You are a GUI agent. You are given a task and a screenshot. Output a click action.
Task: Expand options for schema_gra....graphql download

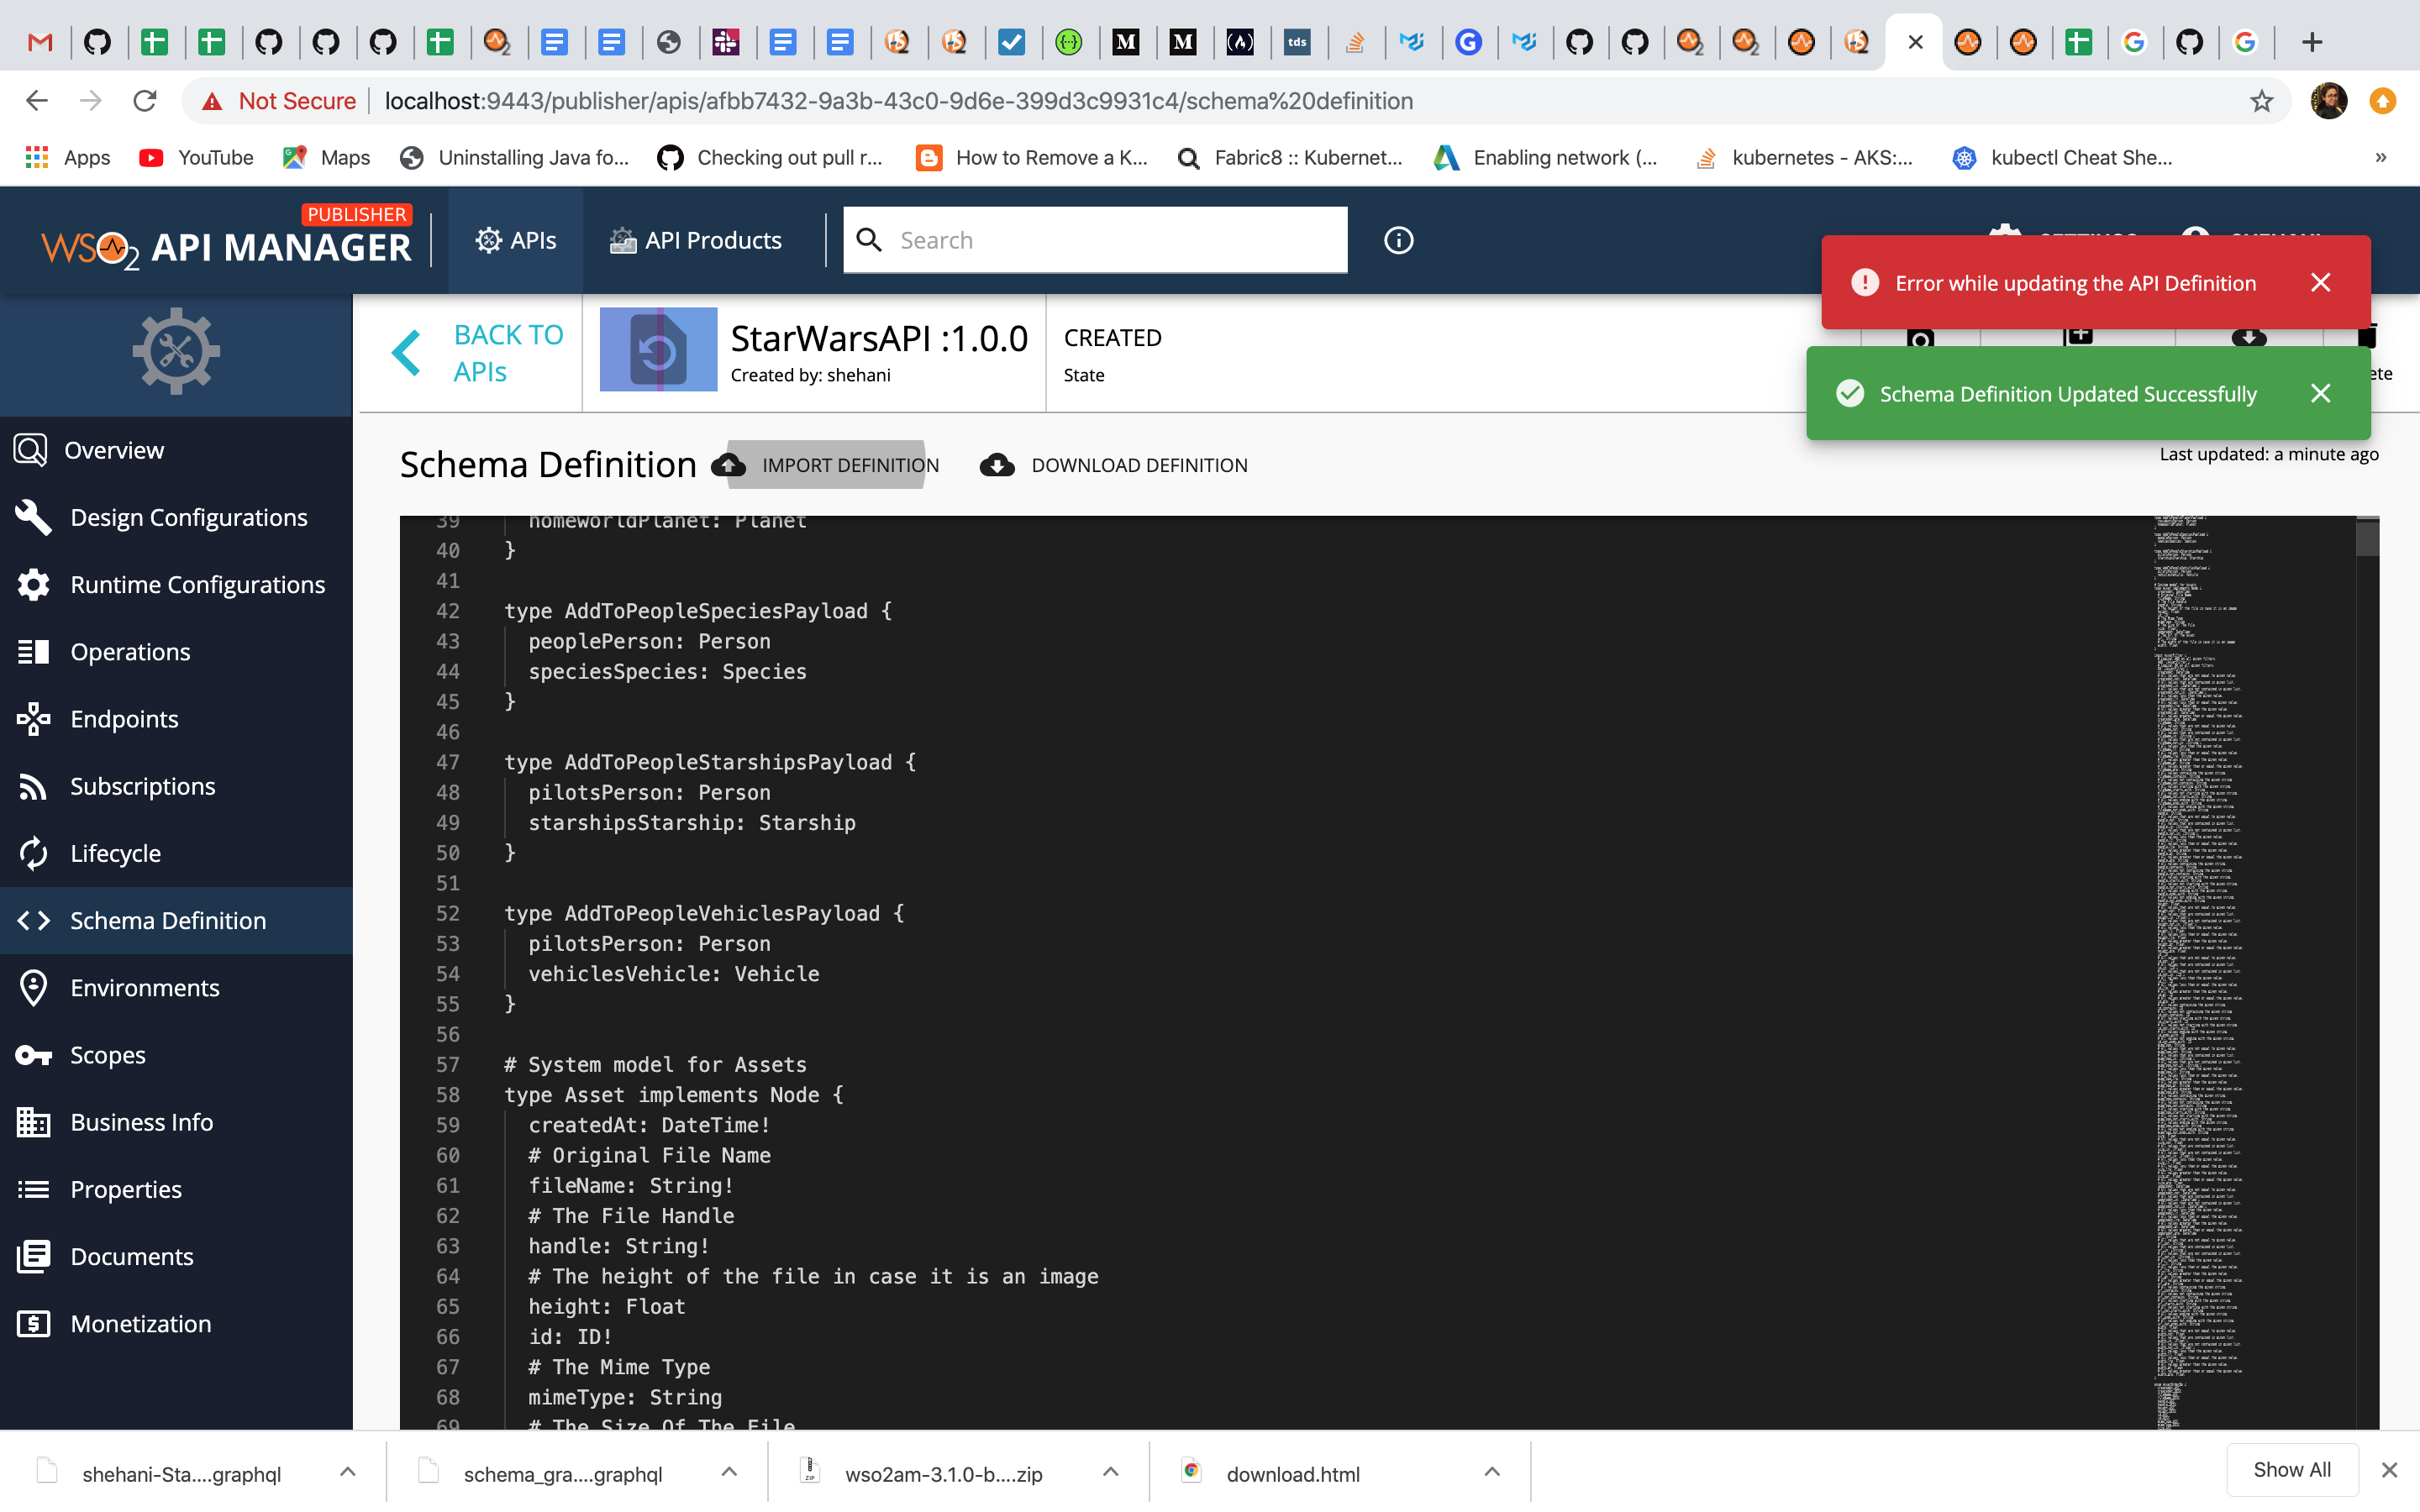[729, 1472]
